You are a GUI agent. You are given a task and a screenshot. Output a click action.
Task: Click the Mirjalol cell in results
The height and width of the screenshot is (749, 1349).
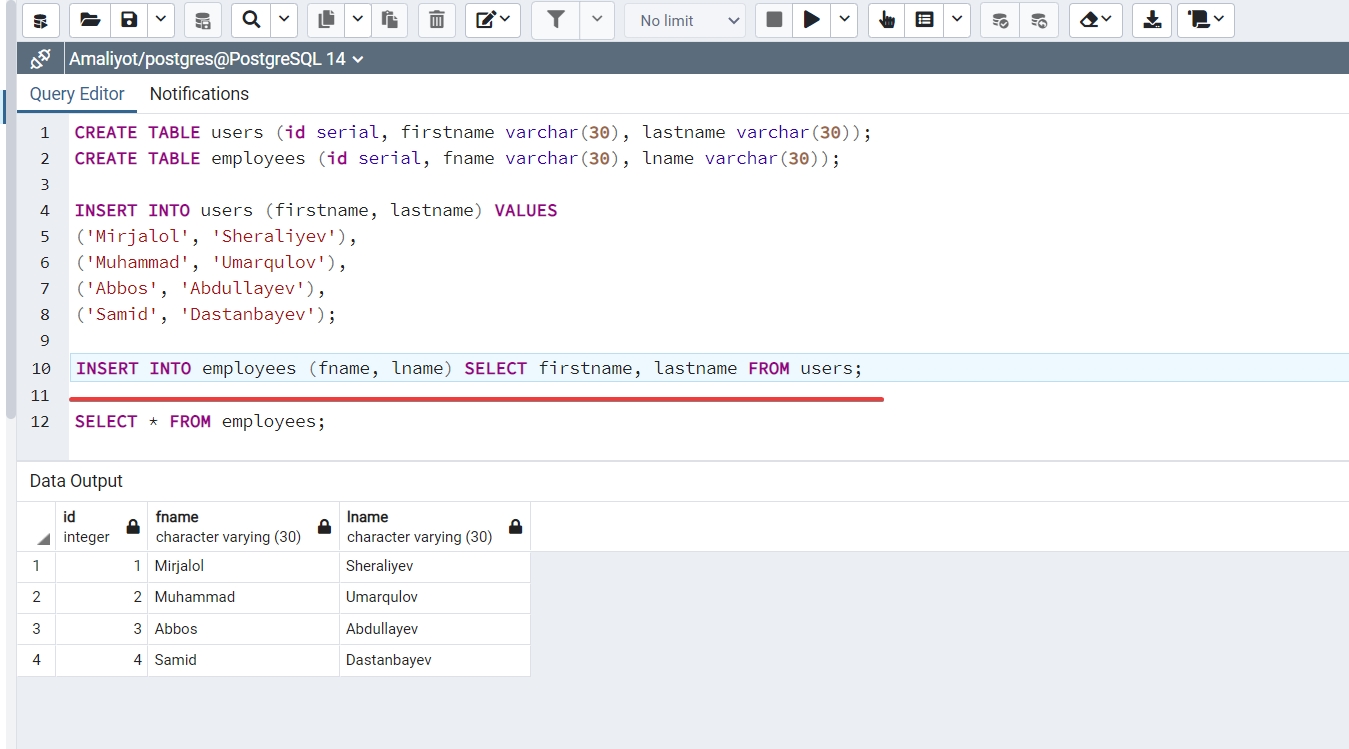(x=179, y=566)
